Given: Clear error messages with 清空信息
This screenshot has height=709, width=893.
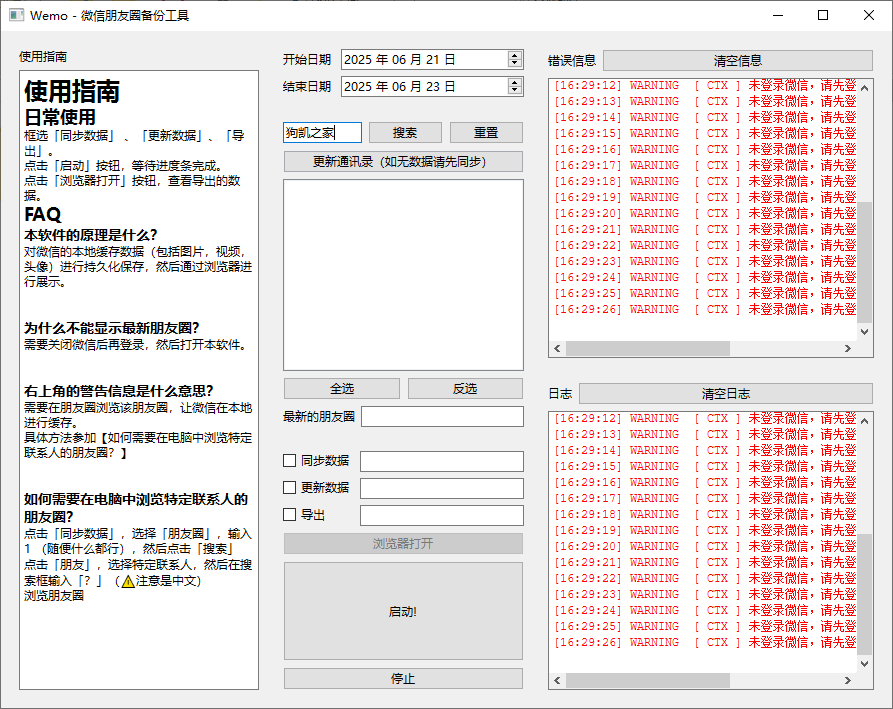Looking at the screenshot, I should (x=737, y=60).
